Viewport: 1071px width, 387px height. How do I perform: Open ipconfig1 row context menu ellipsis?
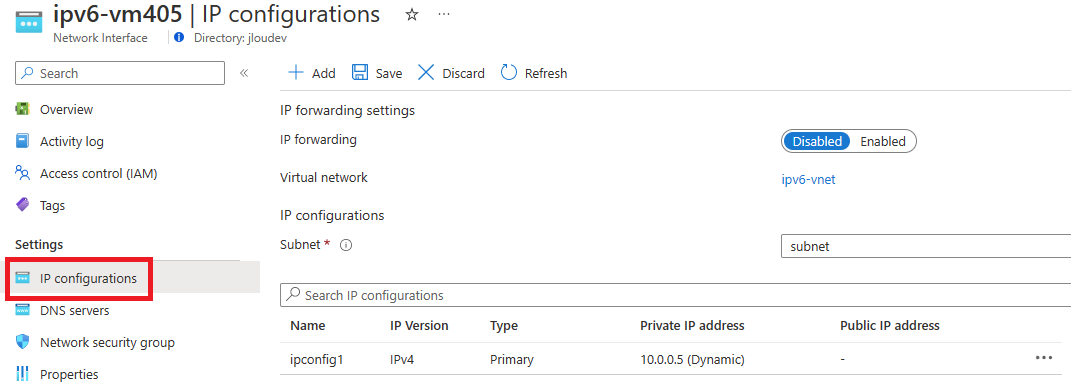pyautogui.click(x=1044, y=358)
